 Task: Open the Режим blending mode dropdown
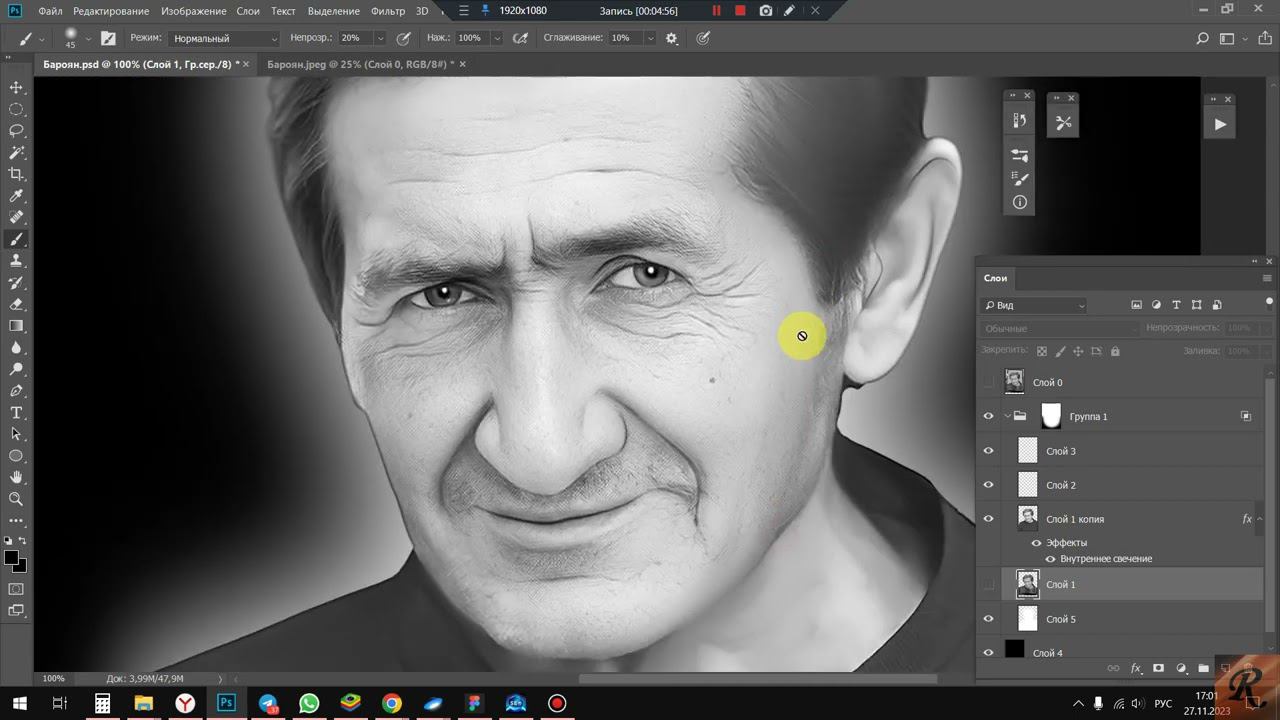pos(224,38)
